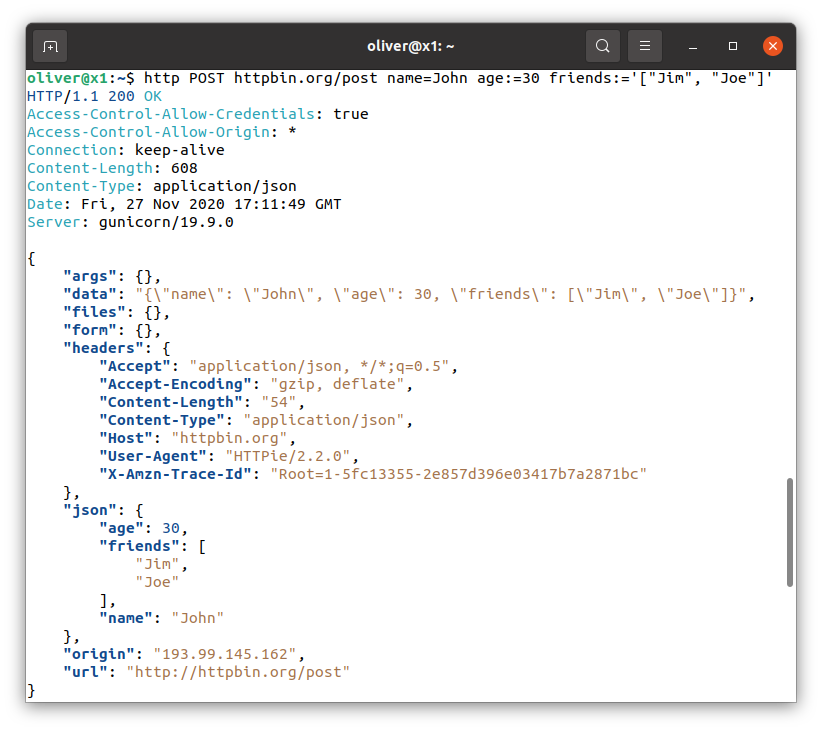Click the "args" JSON key
Viewport: 822px width, 731px height.
[x=90, y=276]
